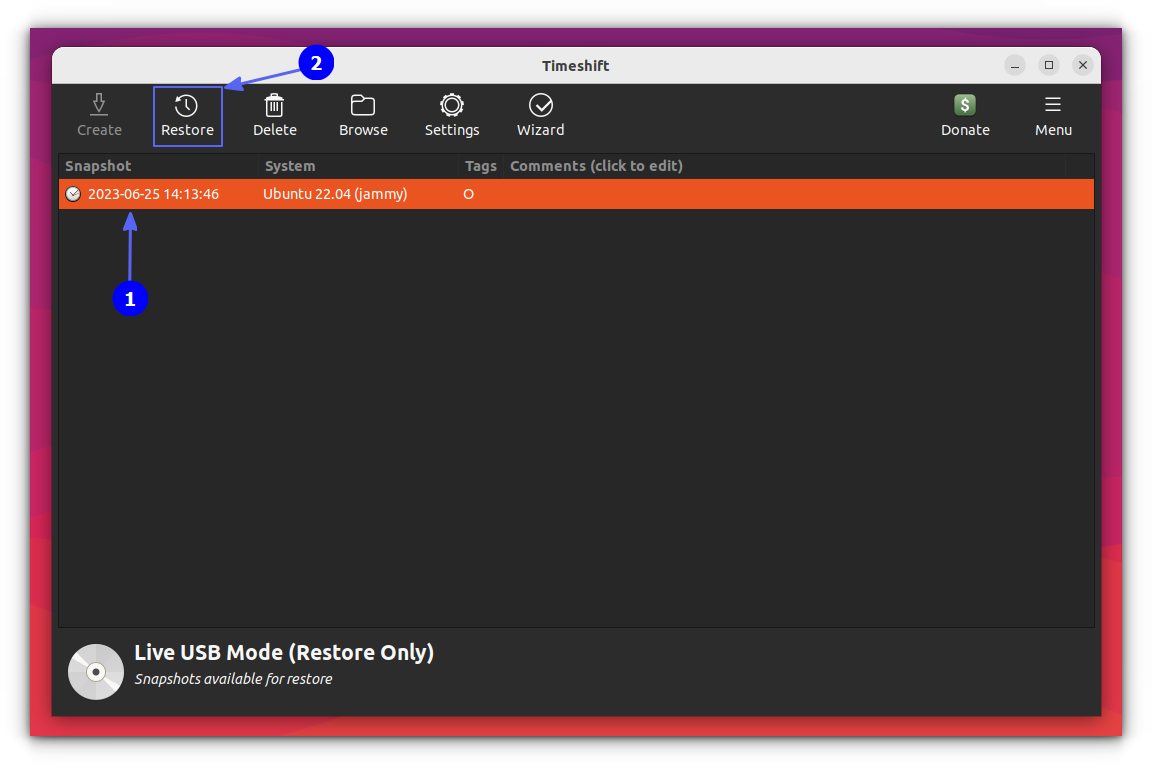Click the Snapshots available for restore text
This screenshot has height=768, width=1152.
[233, 679]
